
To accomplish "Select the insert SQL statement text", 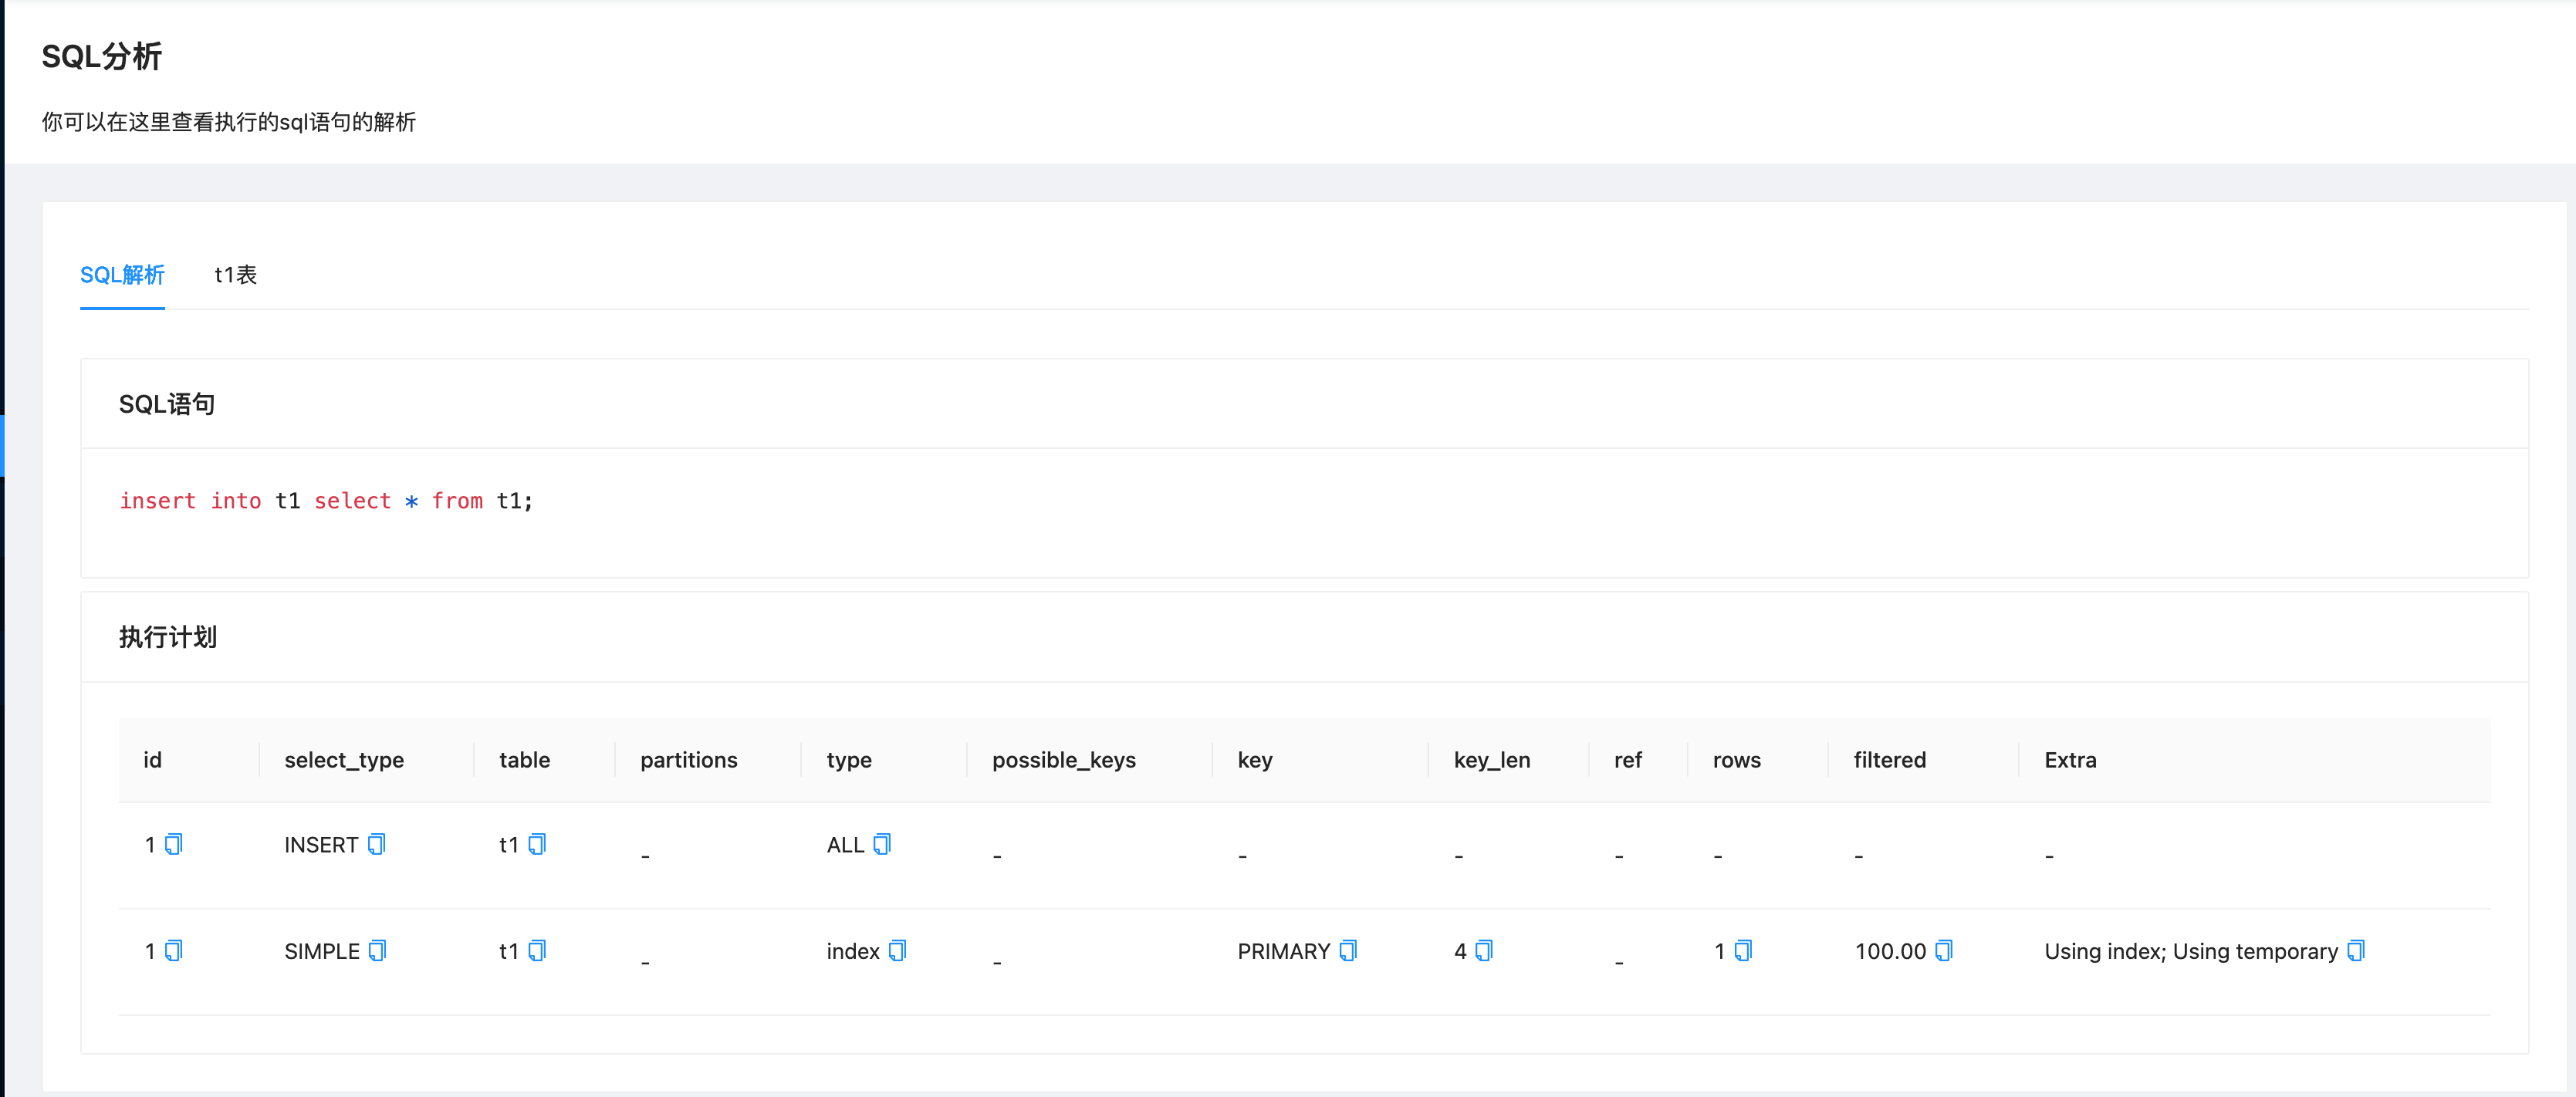I will point(325,501).
